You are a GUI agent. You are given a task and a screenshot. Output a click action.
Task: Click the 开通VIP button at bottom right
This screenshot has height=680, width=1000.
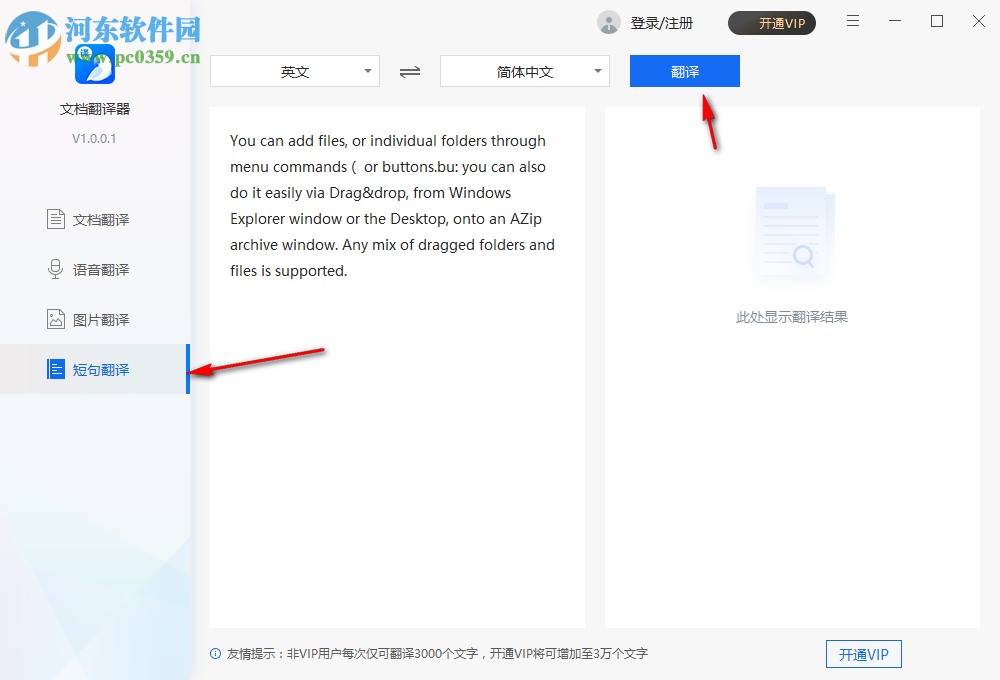863,654
